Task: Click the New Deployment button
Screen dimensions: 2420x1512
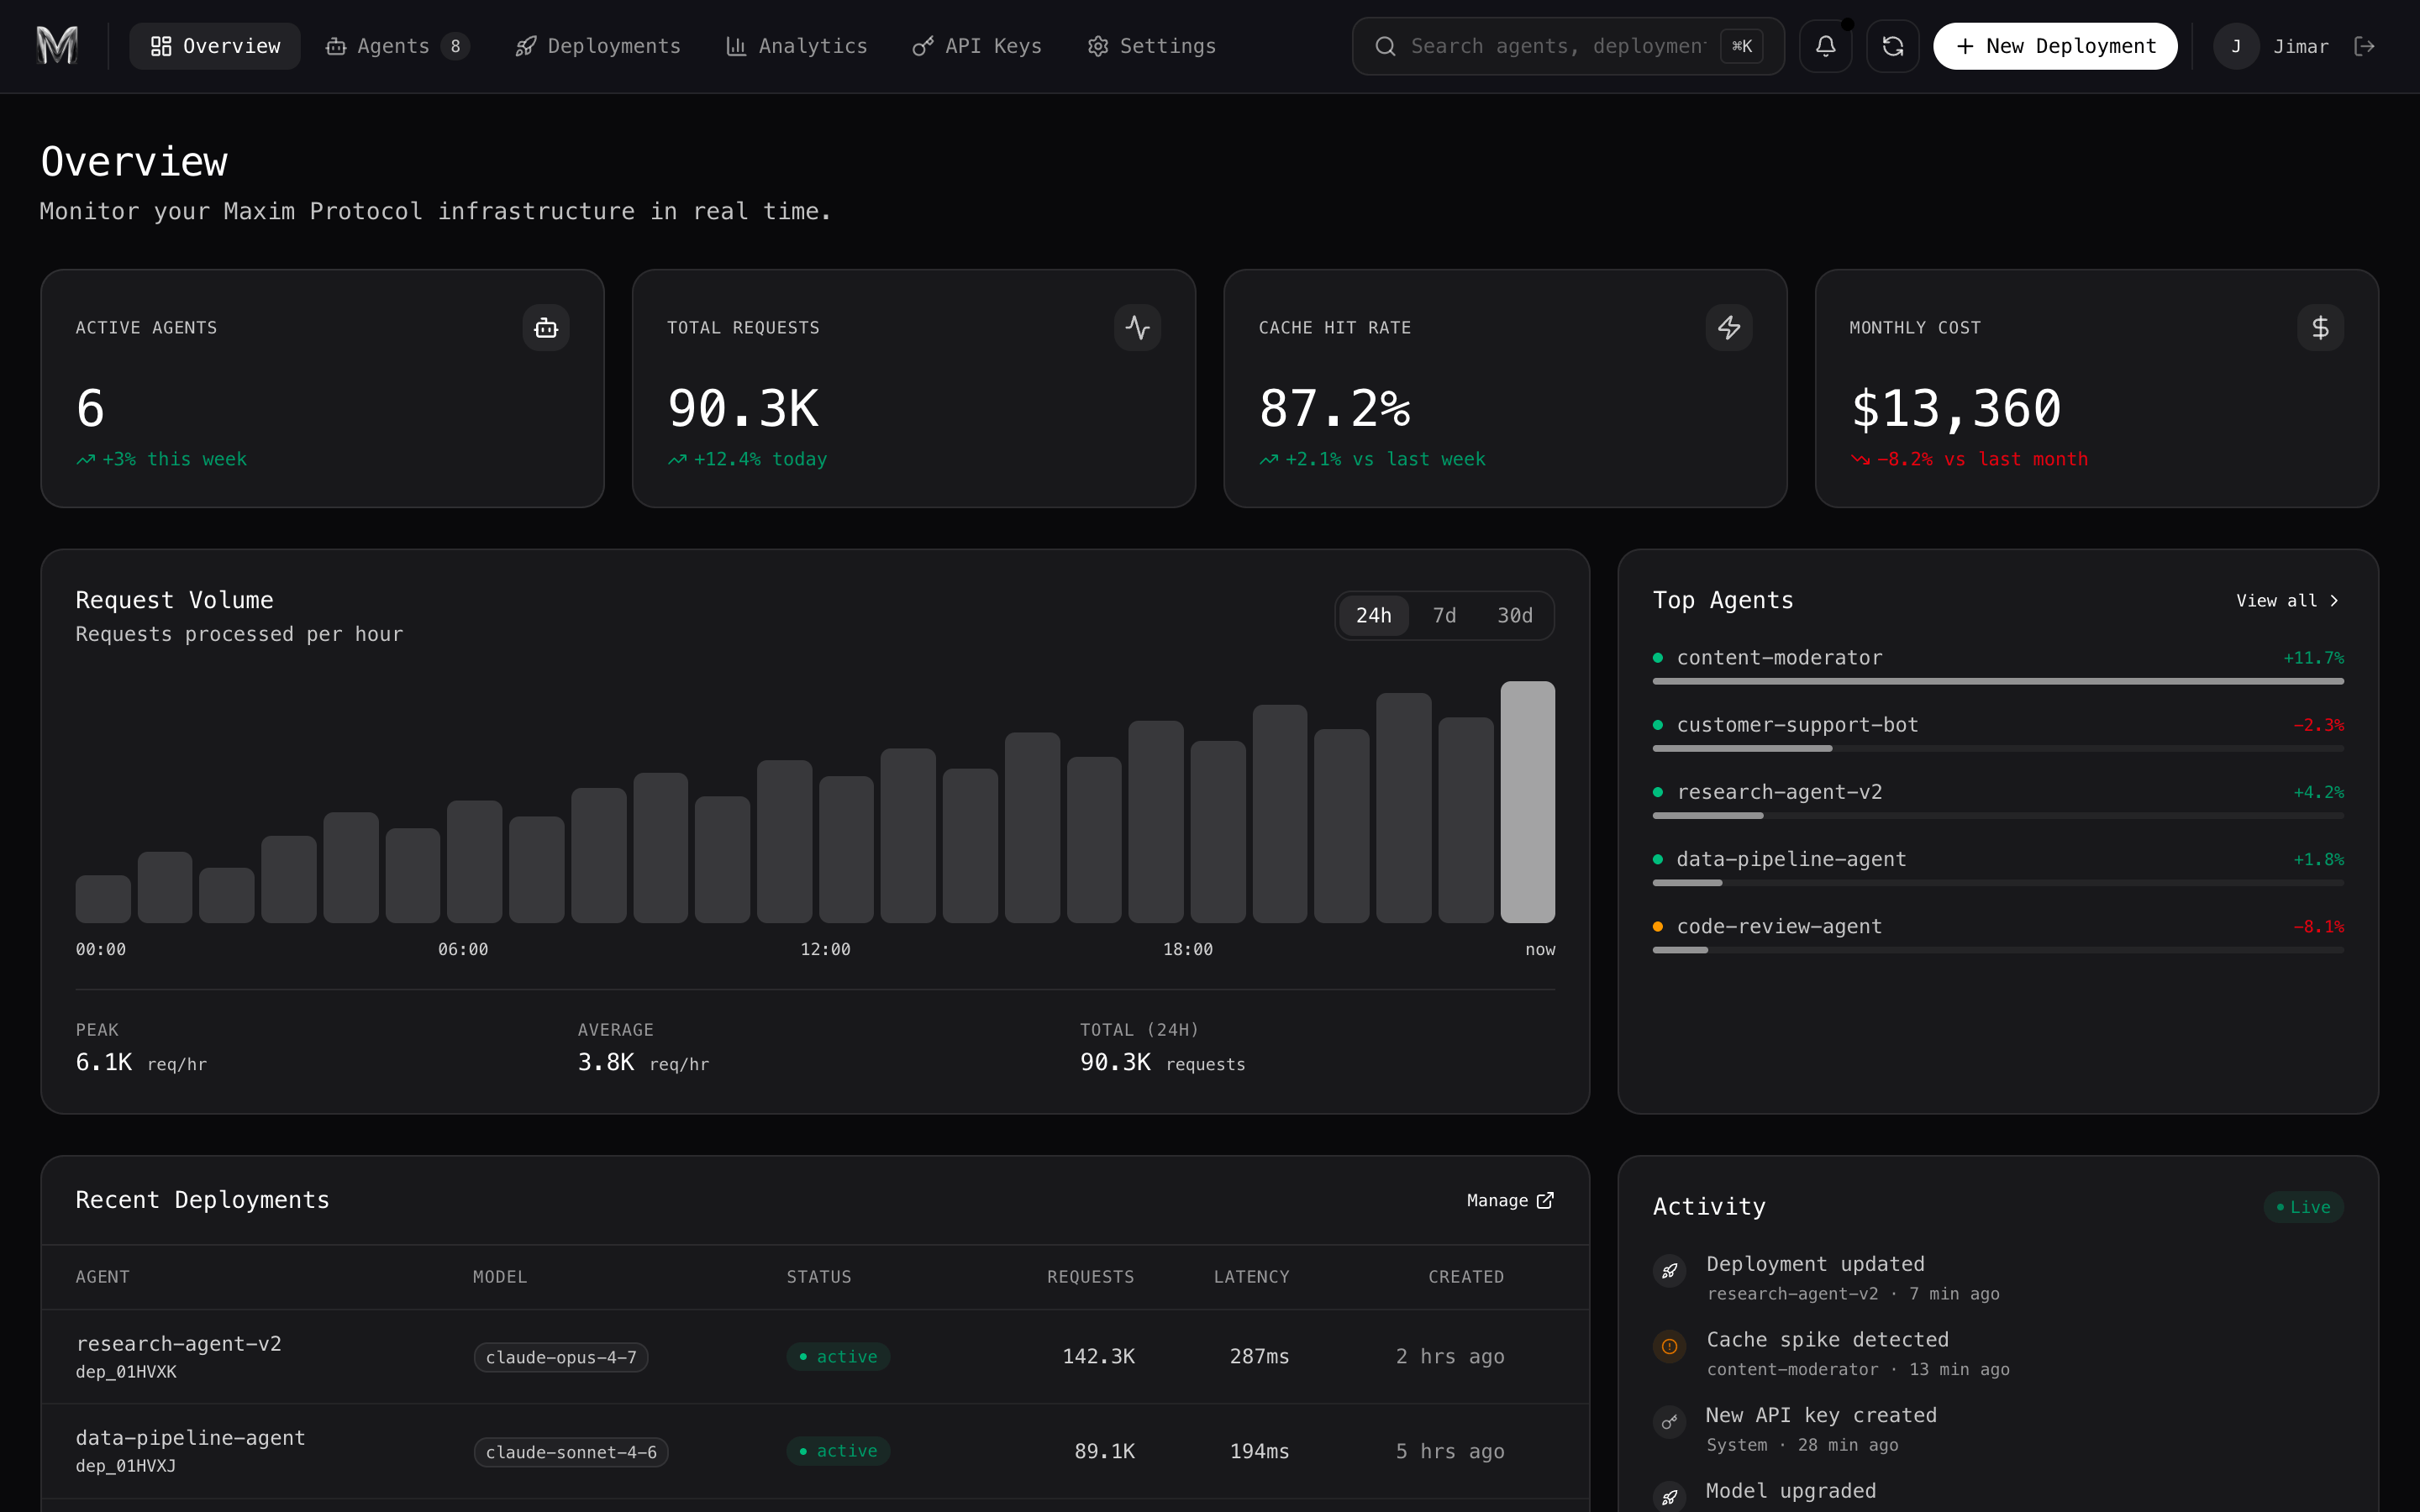Action: tap(2055, 46)
